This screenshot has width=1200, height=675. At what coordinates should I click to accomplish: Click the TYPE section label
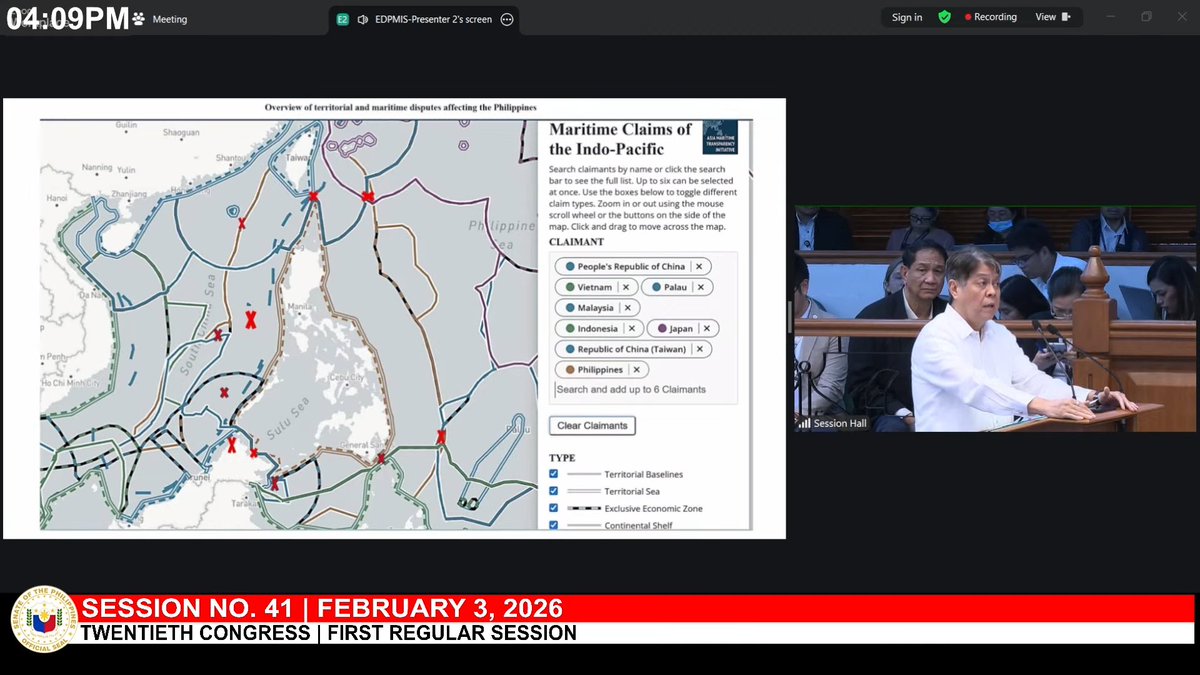tap(562, 457)
